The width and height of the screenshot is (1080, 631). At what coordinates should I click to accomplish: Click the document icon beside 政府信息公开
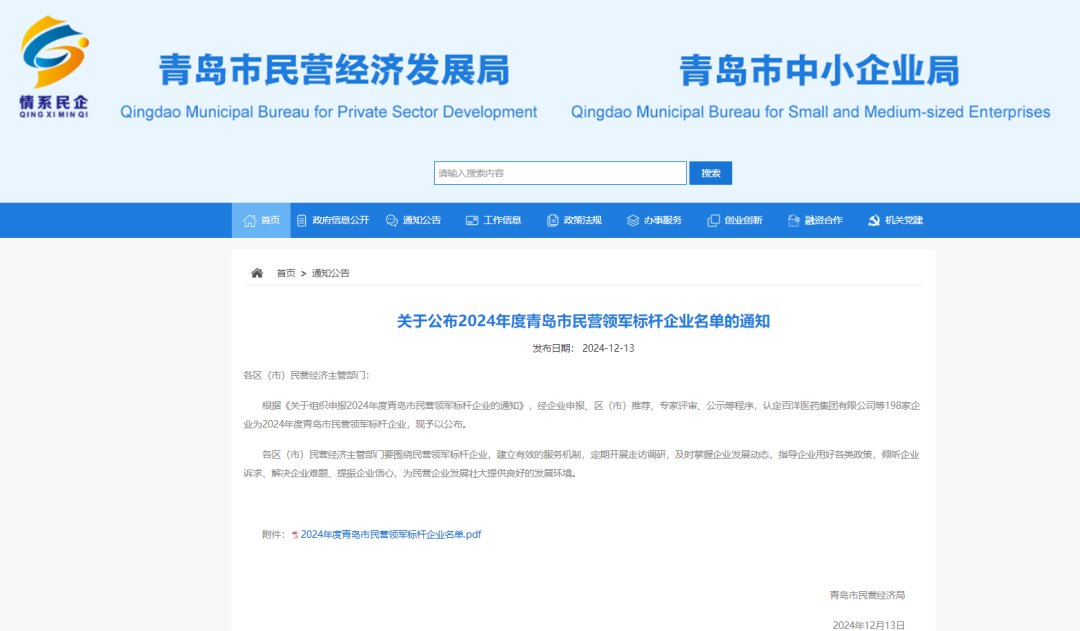click(x=300, y=220)
